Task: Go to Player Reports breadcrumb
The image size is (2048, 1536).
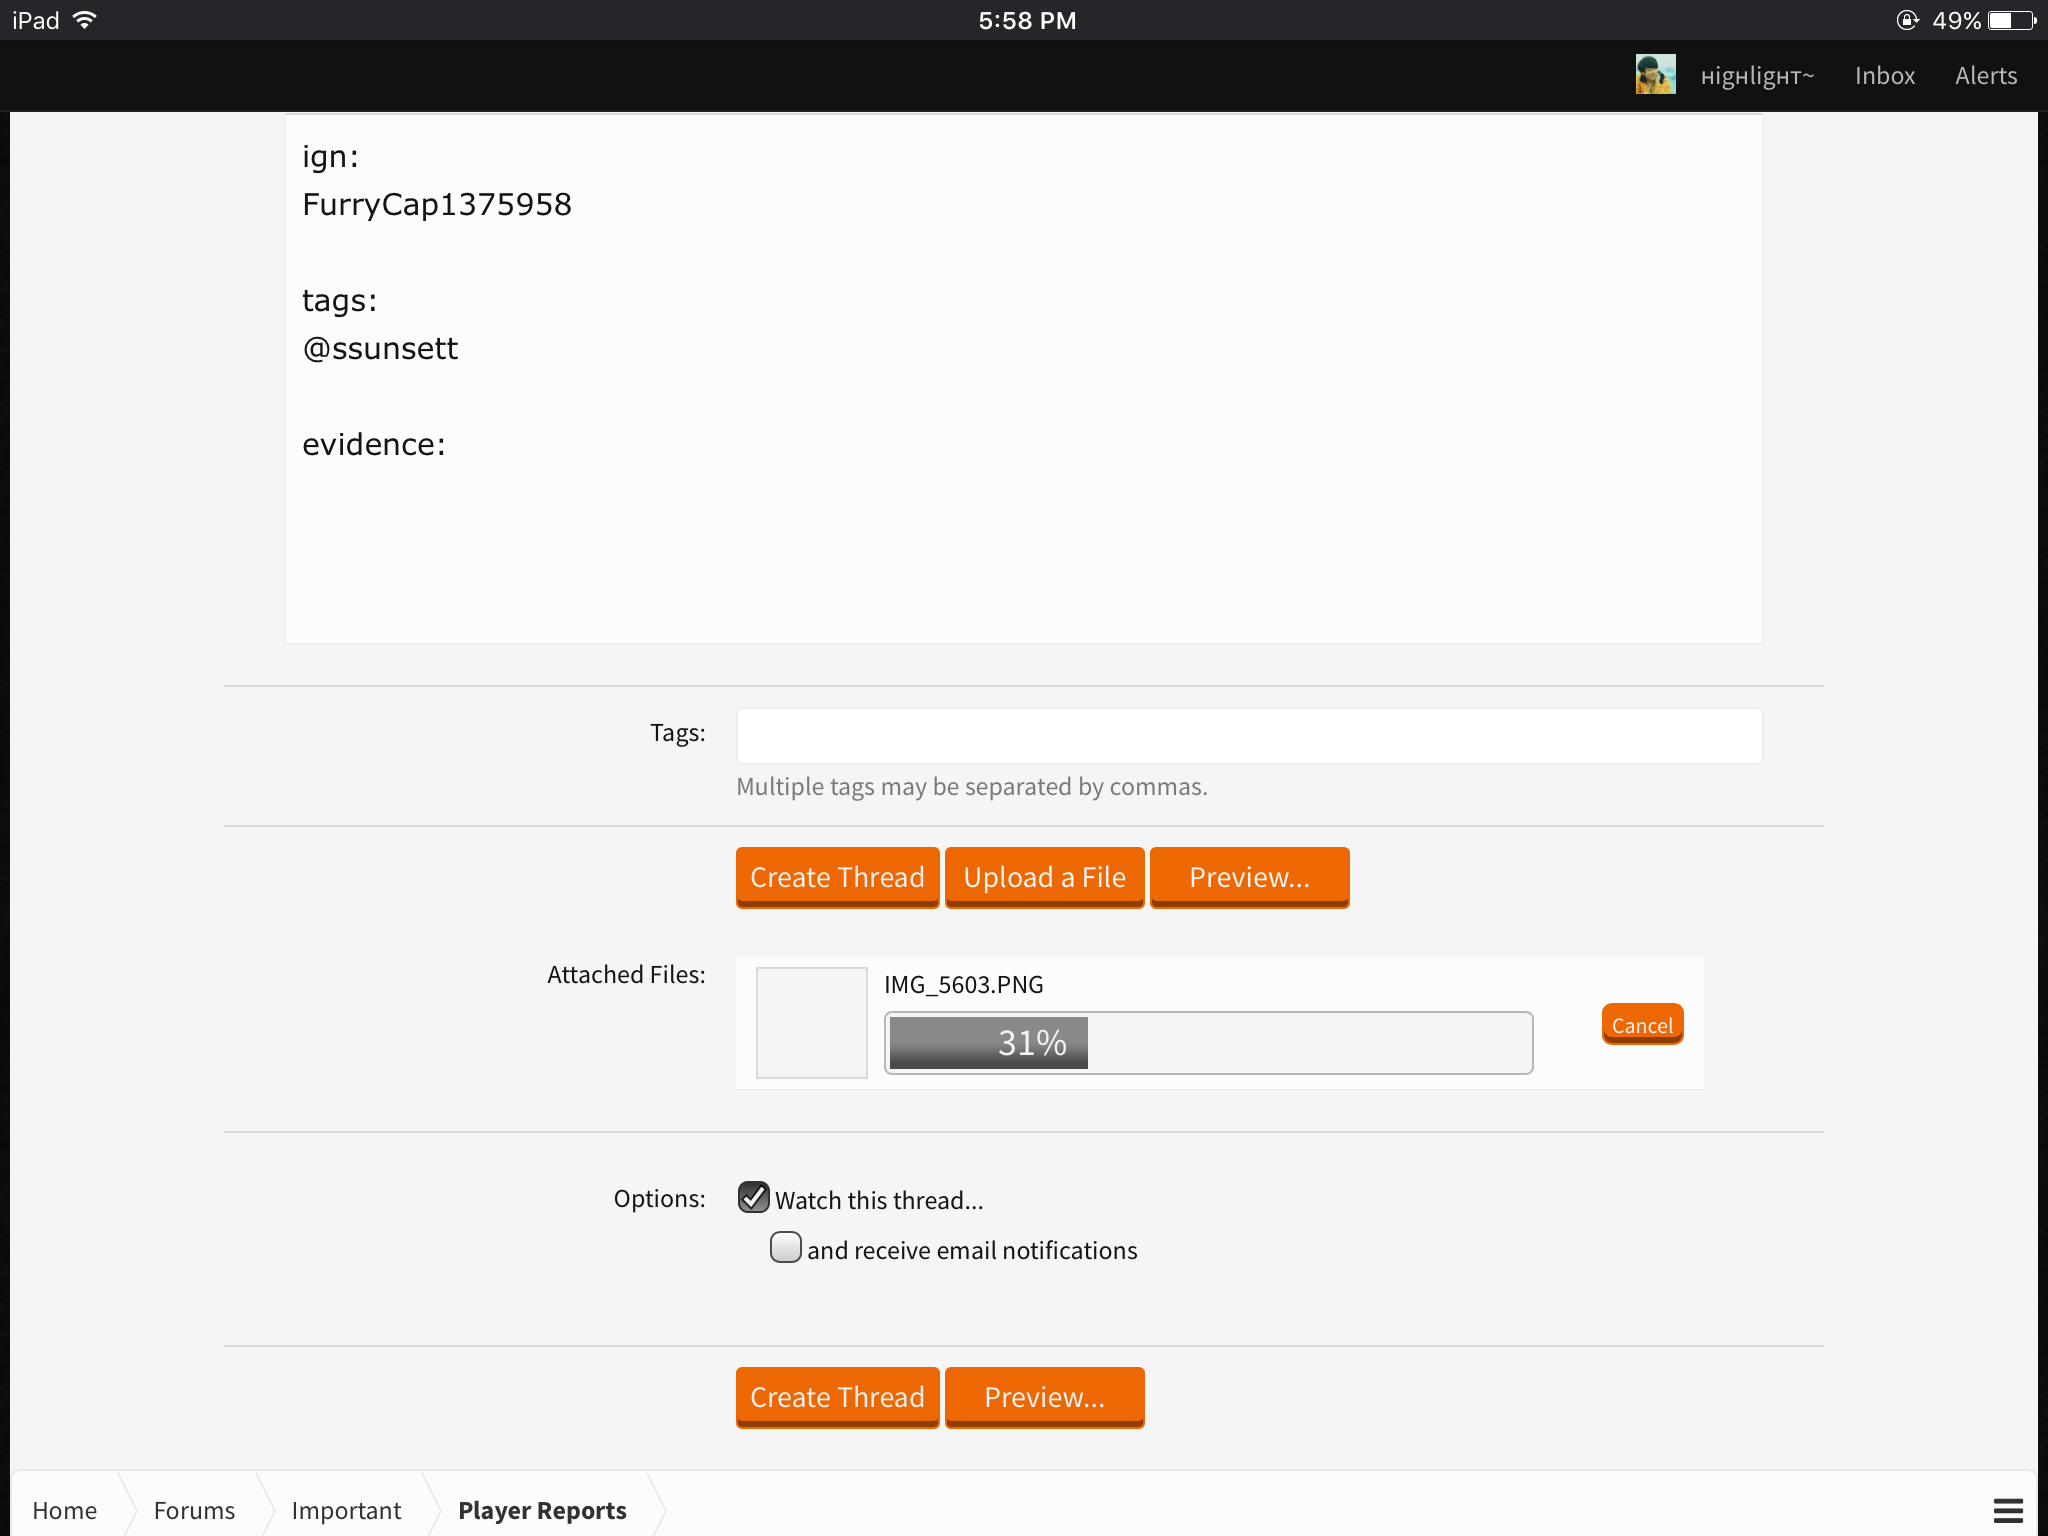Action: 542,1510
